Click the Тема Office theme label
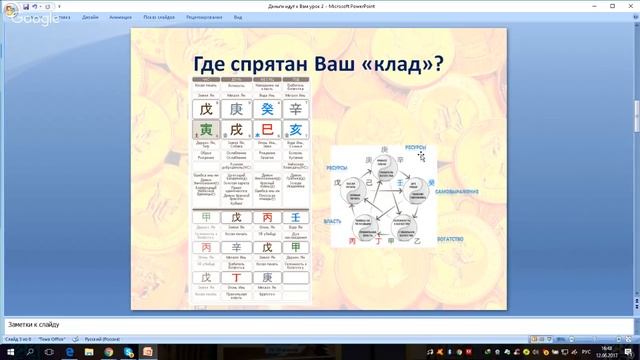640x360 pixels. click(x=52, y=339)
